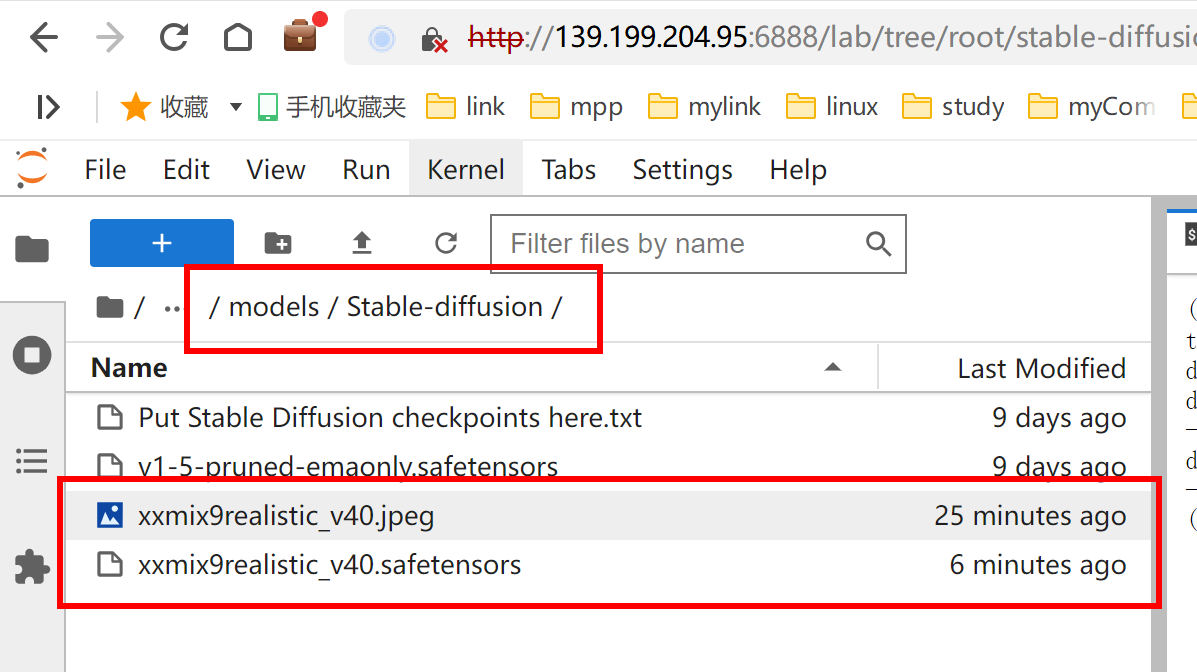This screenshot has height=672, width=1197.
Task: Open the Extension Manager puzzle icon
Action: (32, 567)
